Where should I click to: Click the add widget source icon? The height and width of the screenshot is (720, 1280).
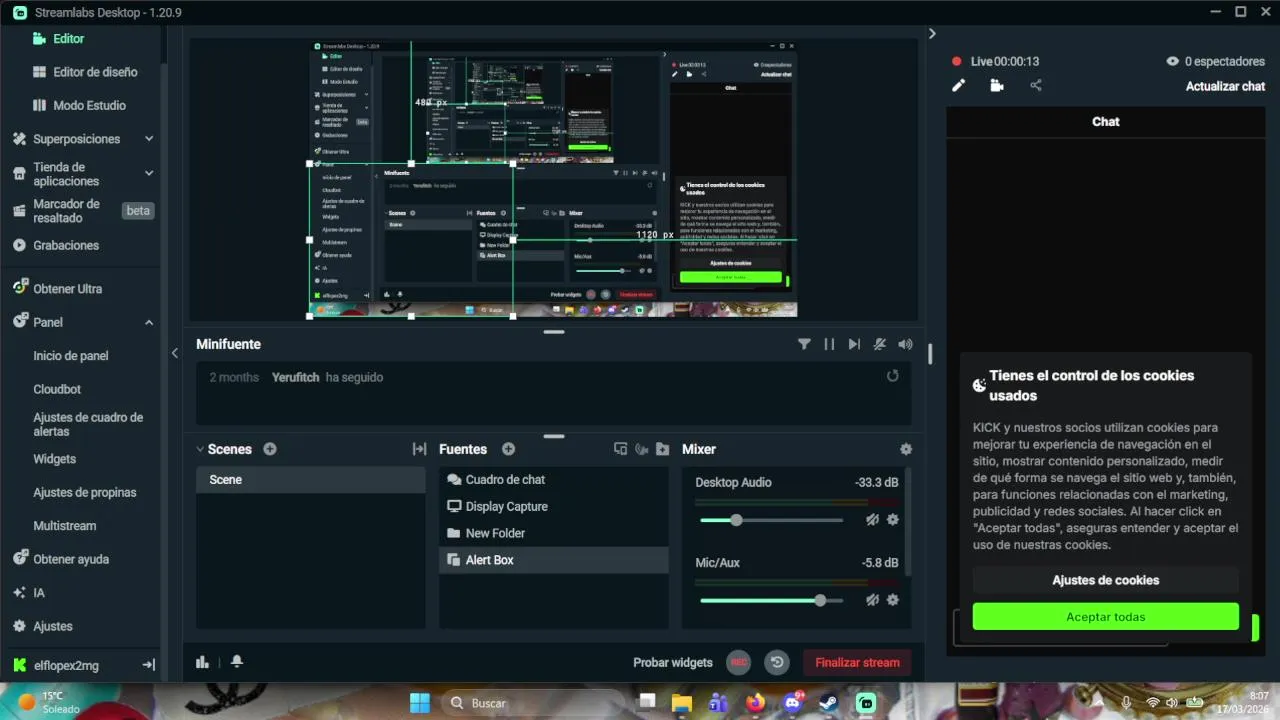(x=620, y=449)
